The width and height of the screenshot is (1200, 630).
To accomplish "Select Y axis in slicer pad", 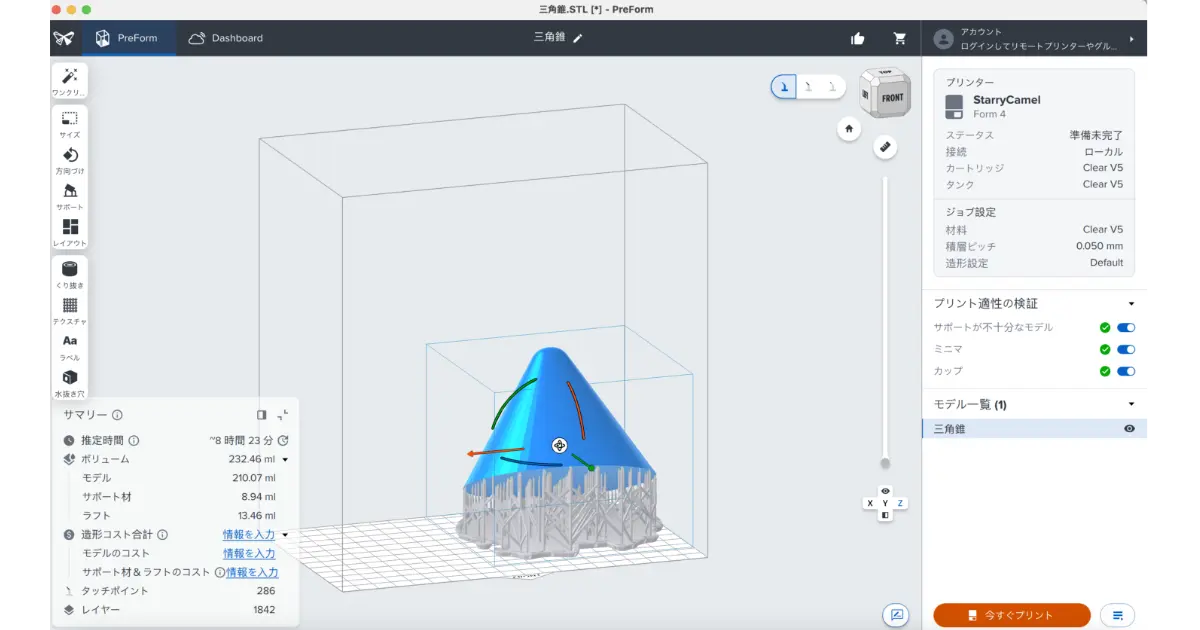I will pyautogui.click(x=885, y=503).
